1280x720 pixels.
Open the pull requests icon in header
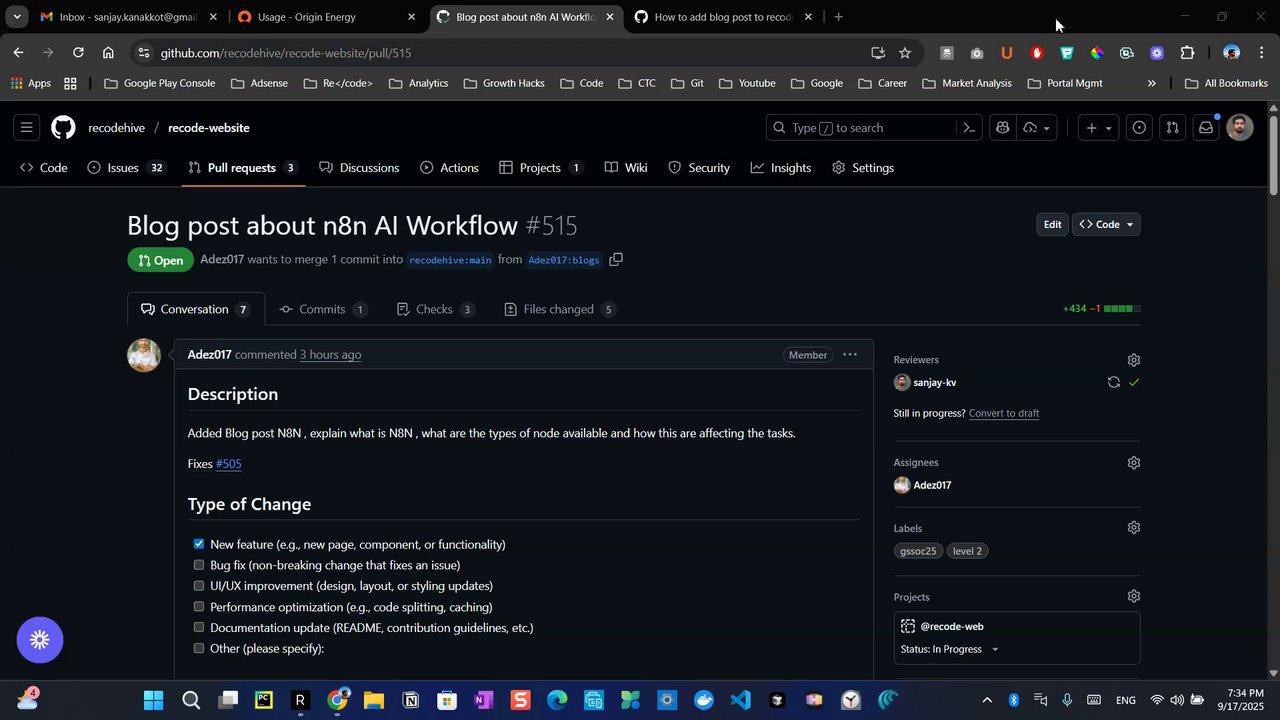(x=1172, y=128)
